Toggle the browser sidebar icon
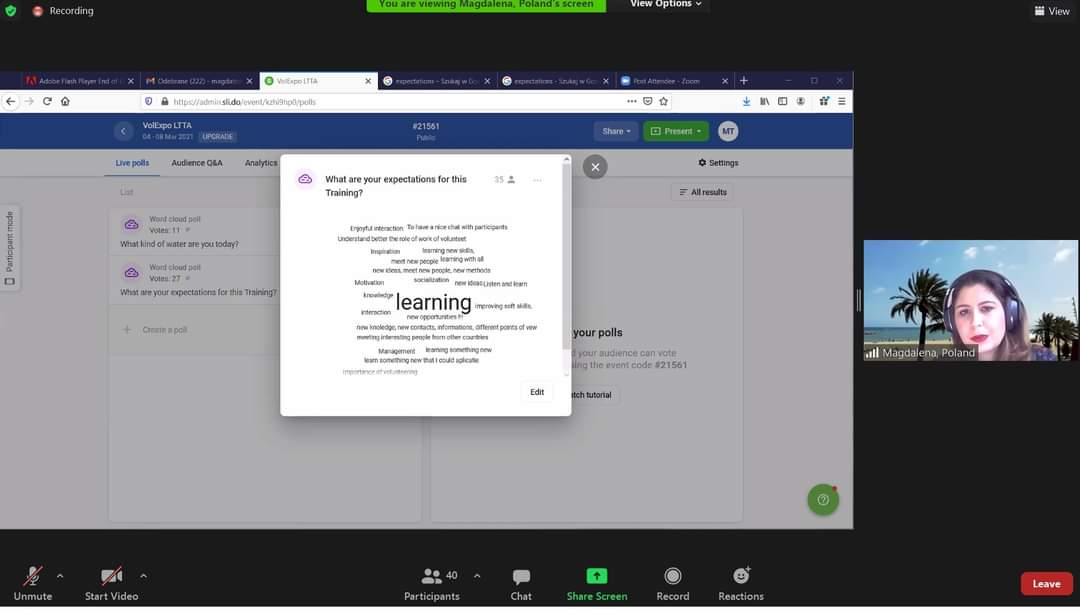1080x610 pixels. [x=782, y=101]
